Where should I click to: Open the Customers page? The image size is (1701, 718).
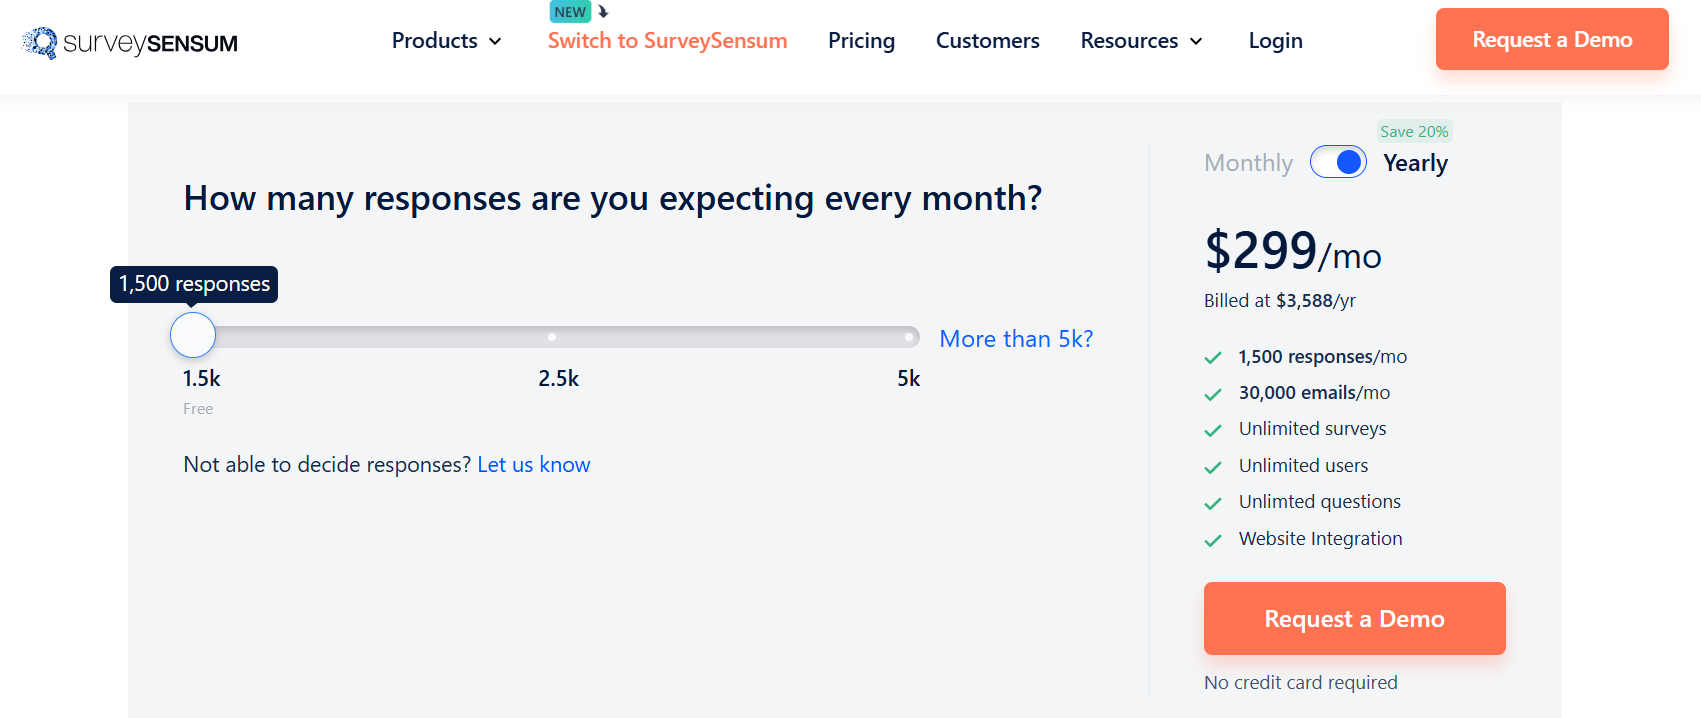click(x=987, y=41)
